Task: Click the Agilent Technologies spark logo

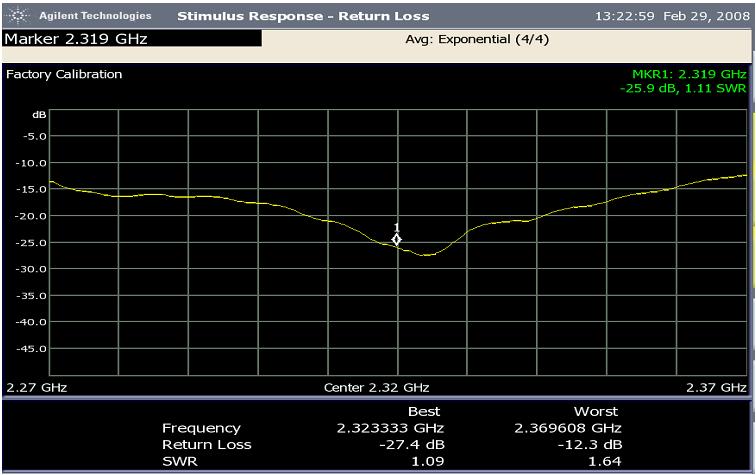Action: [18, 16]
